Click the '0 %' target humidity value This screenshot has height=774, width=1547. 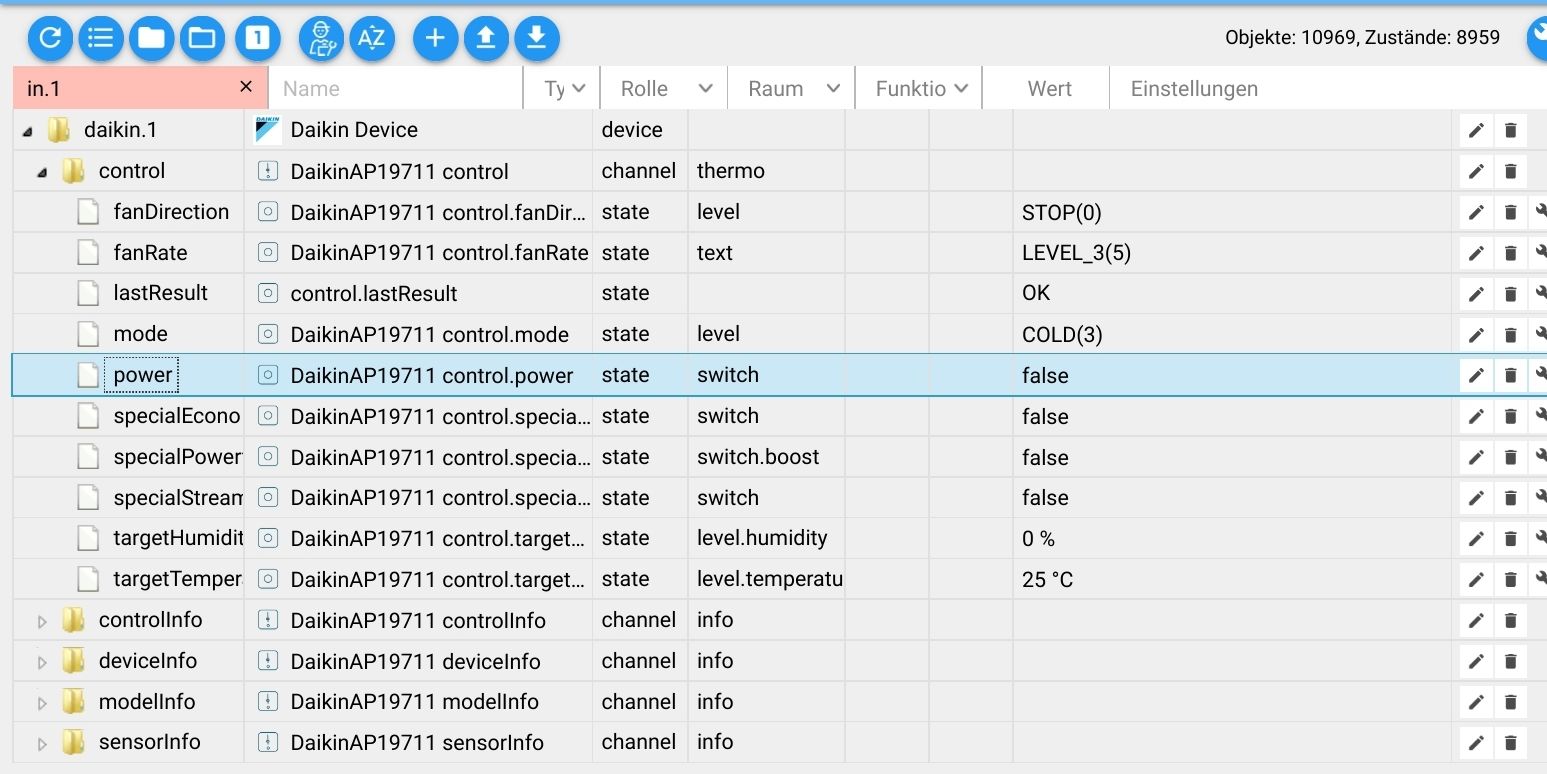(1038, 539)
